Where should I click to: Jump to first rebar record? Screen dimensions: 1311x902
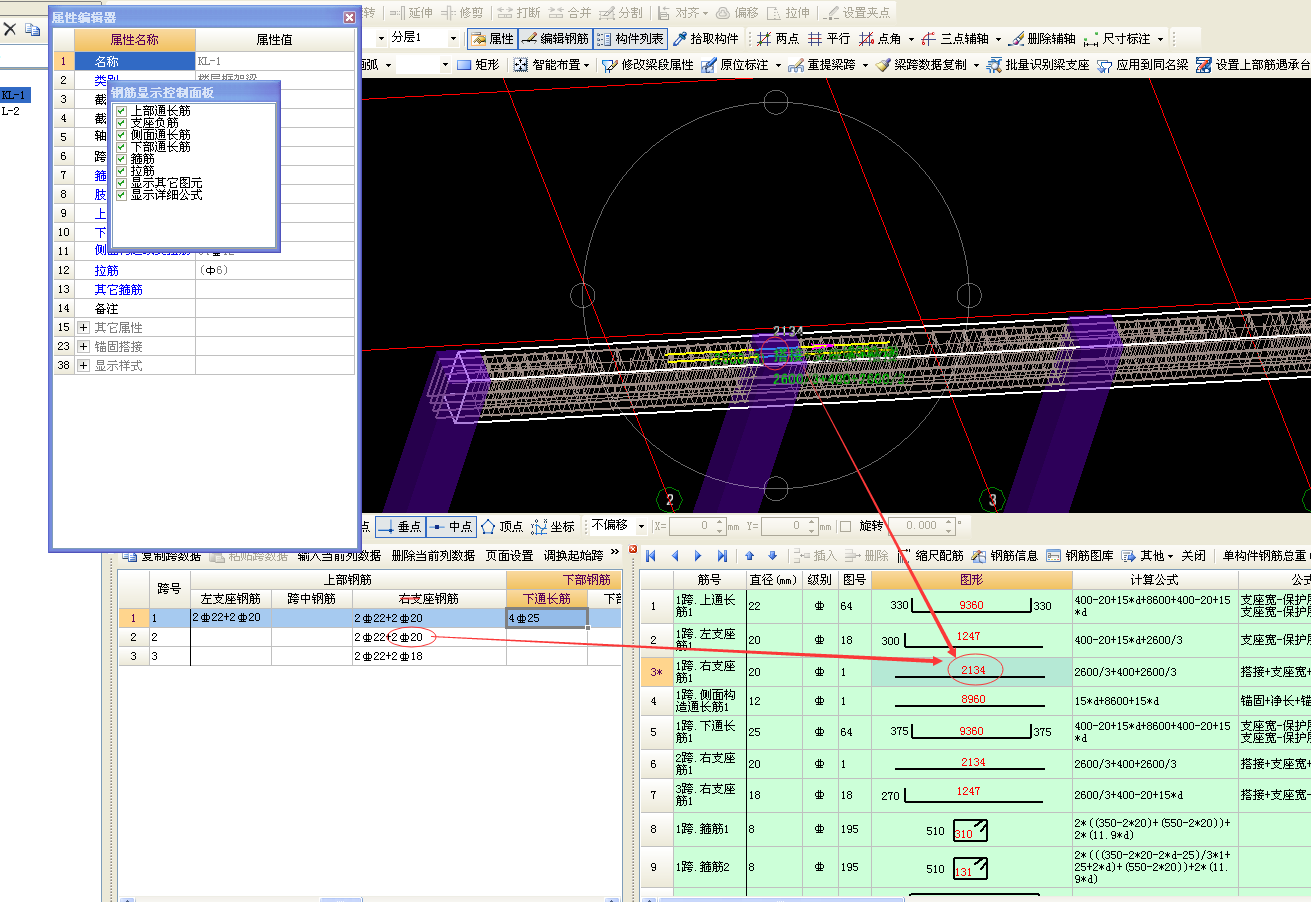(652, 556)
